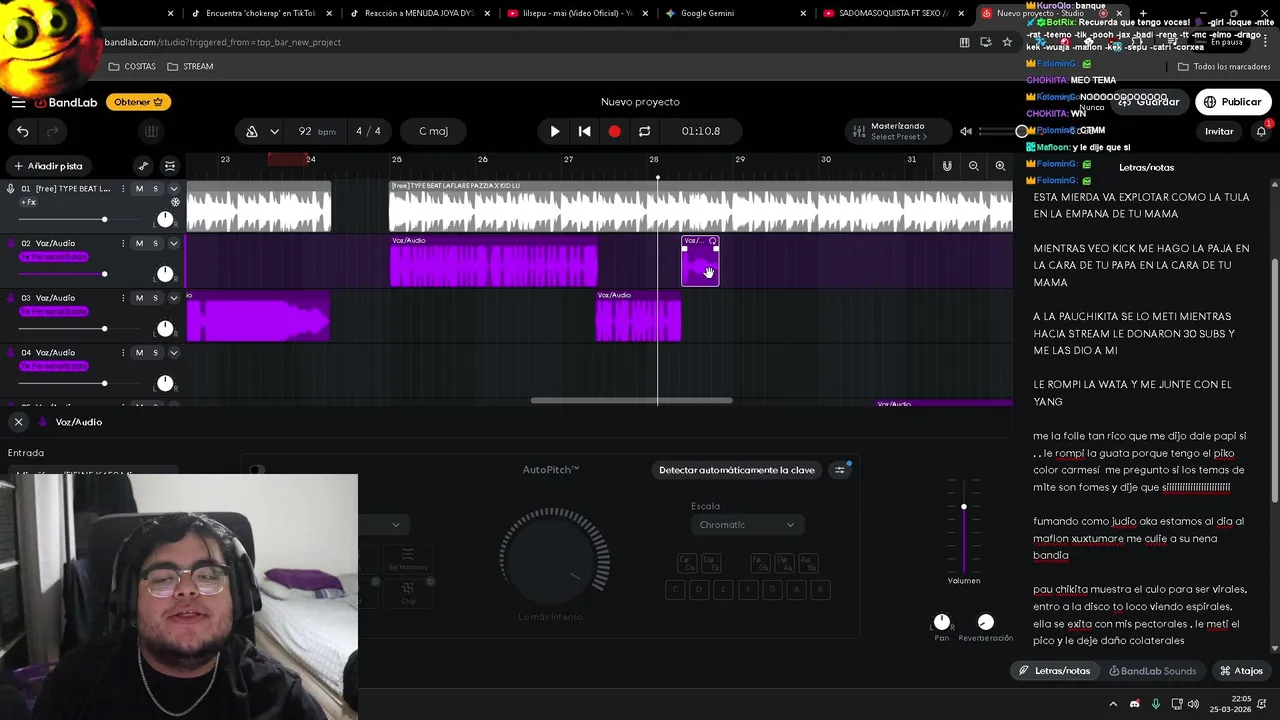Adjust track 03 pan knob
The height and width of the screenshot is (720, 1280).
tap(165, 329)
